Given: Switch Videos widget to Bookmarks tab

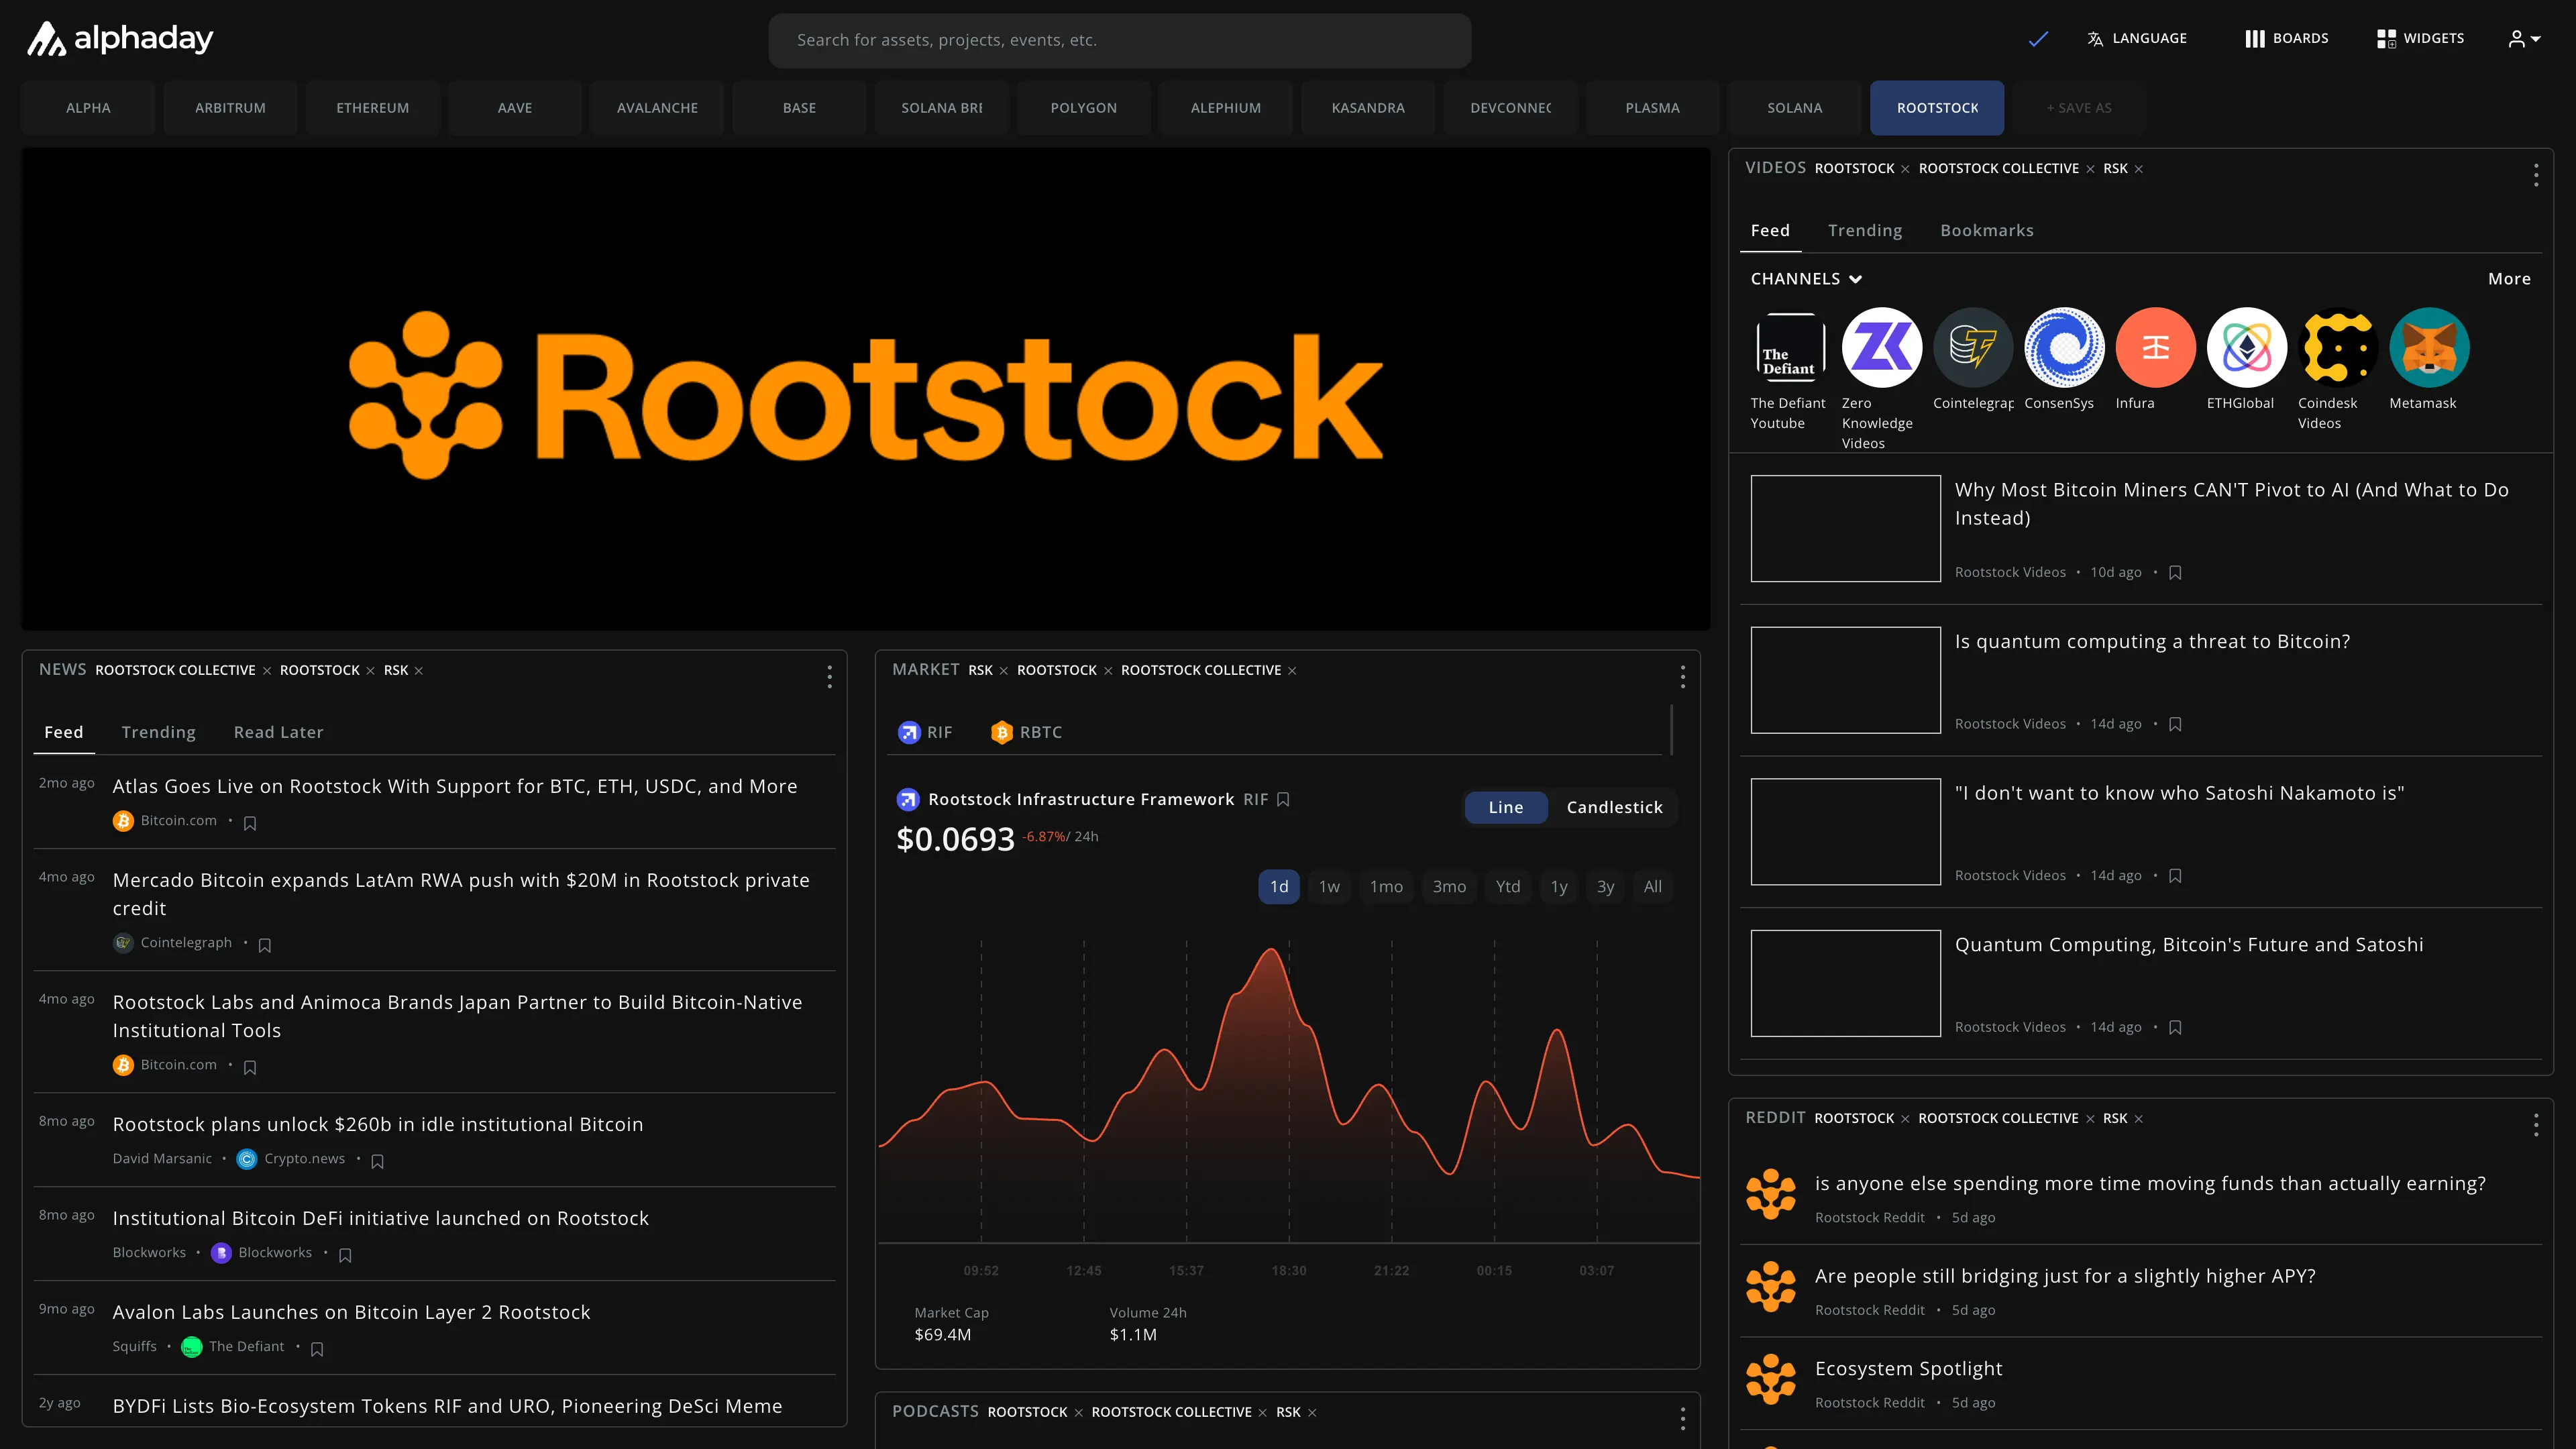Looking at the screenshot, I should click(x=1986, y=231).
